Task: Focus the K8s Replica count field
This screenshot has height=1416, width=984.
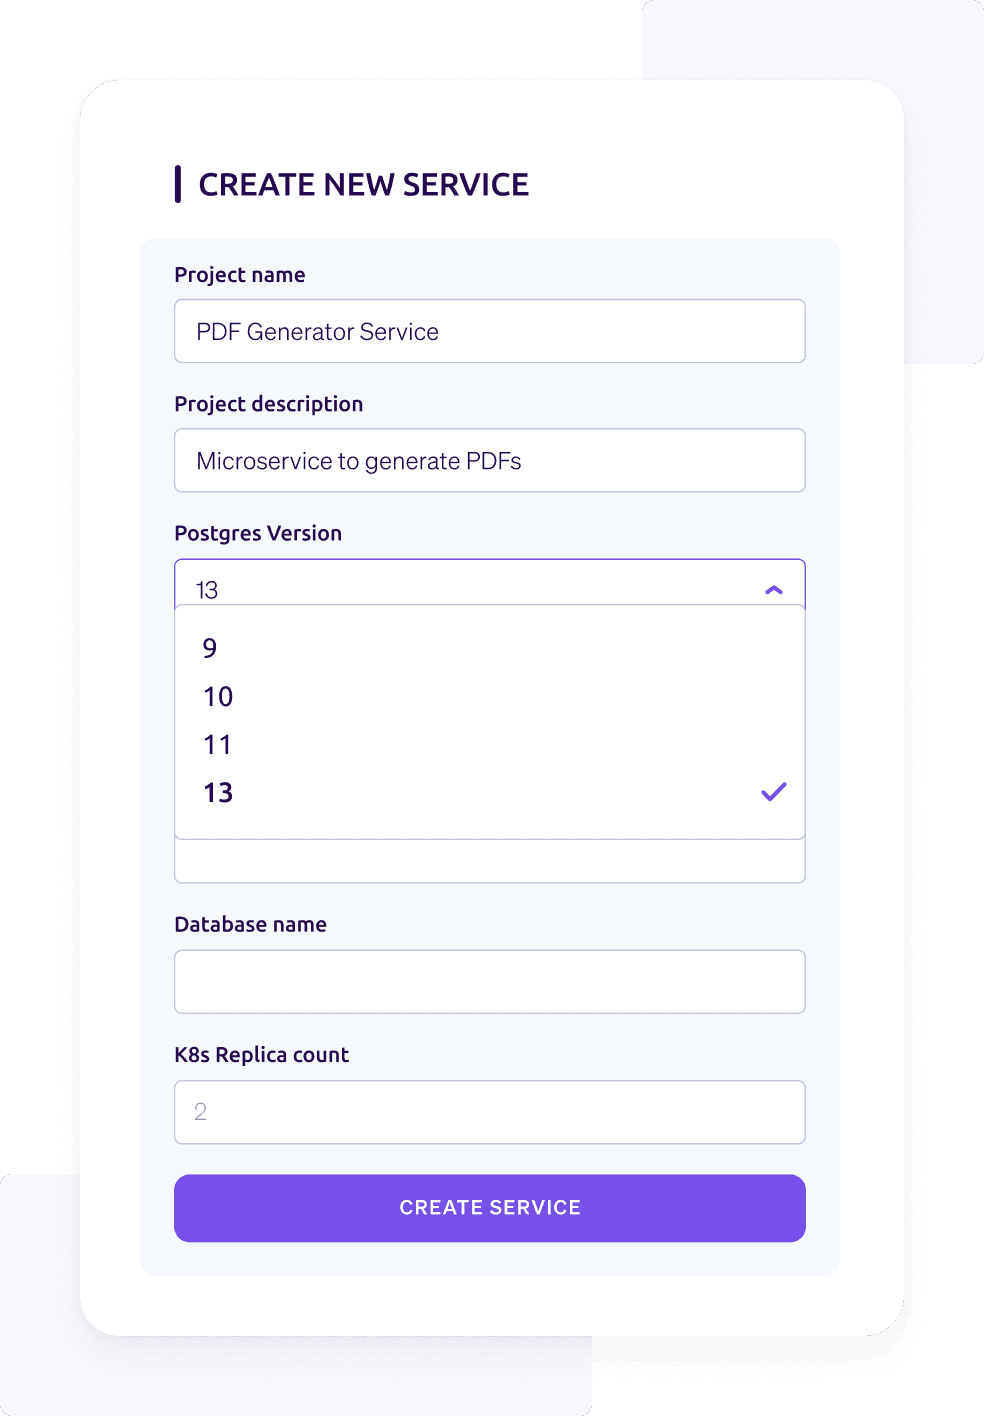Action: tap(490, 1111)
